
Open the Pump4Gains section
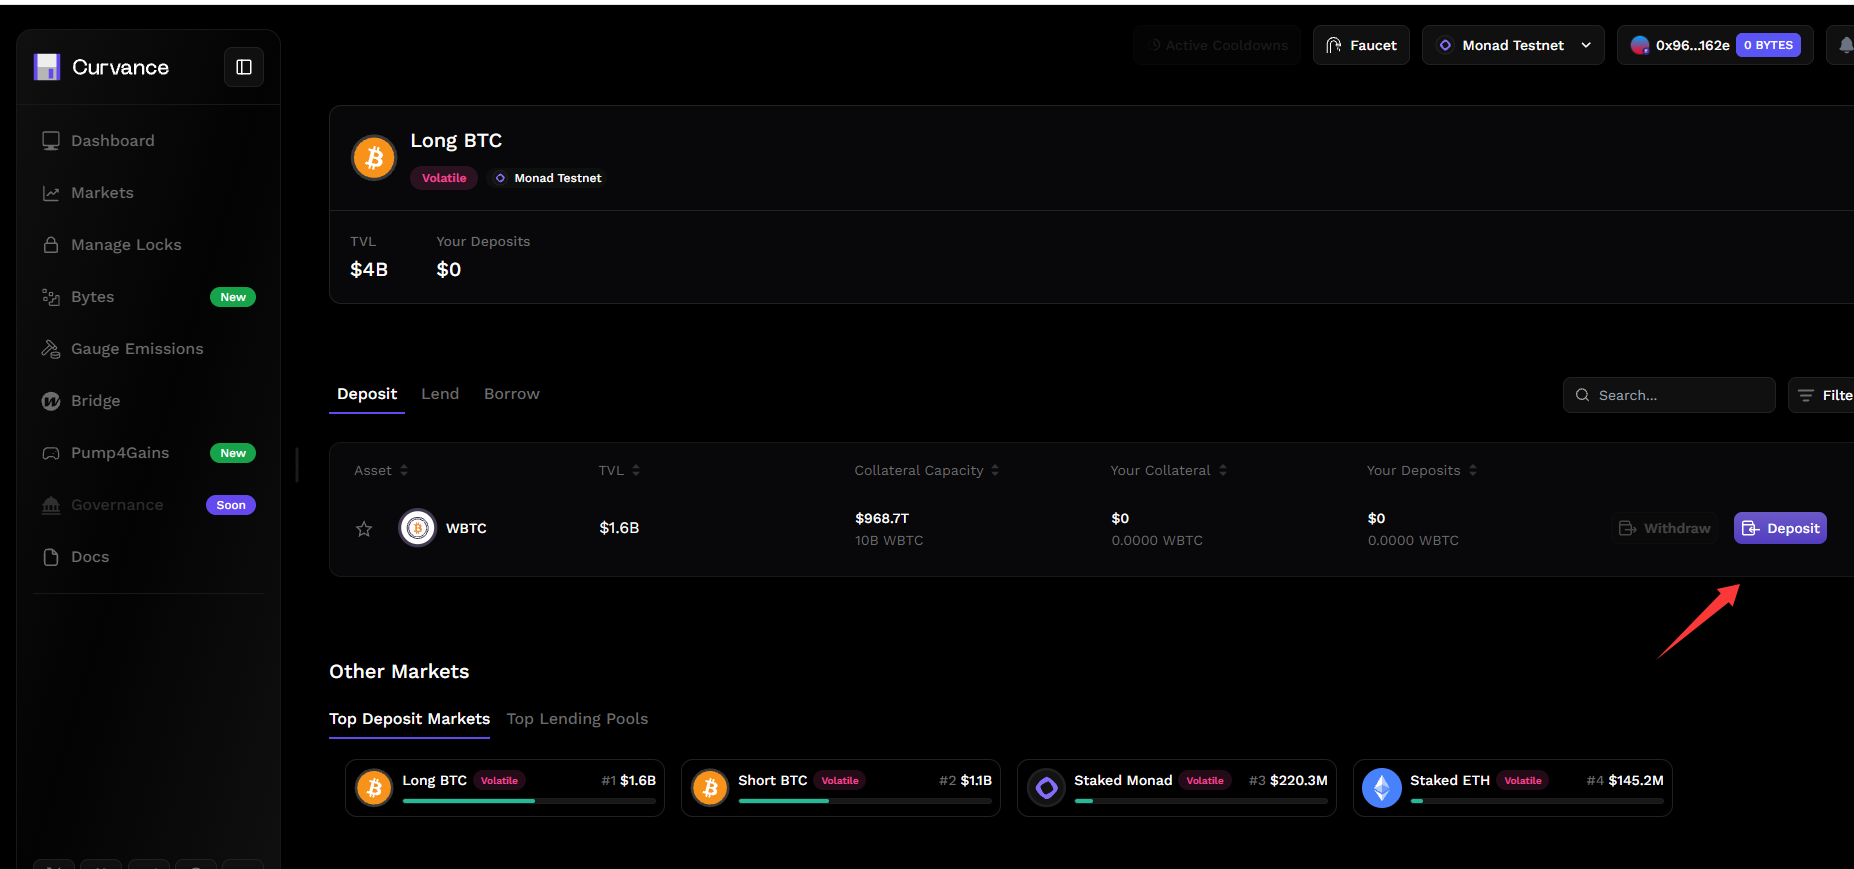[x=120, y=453]
